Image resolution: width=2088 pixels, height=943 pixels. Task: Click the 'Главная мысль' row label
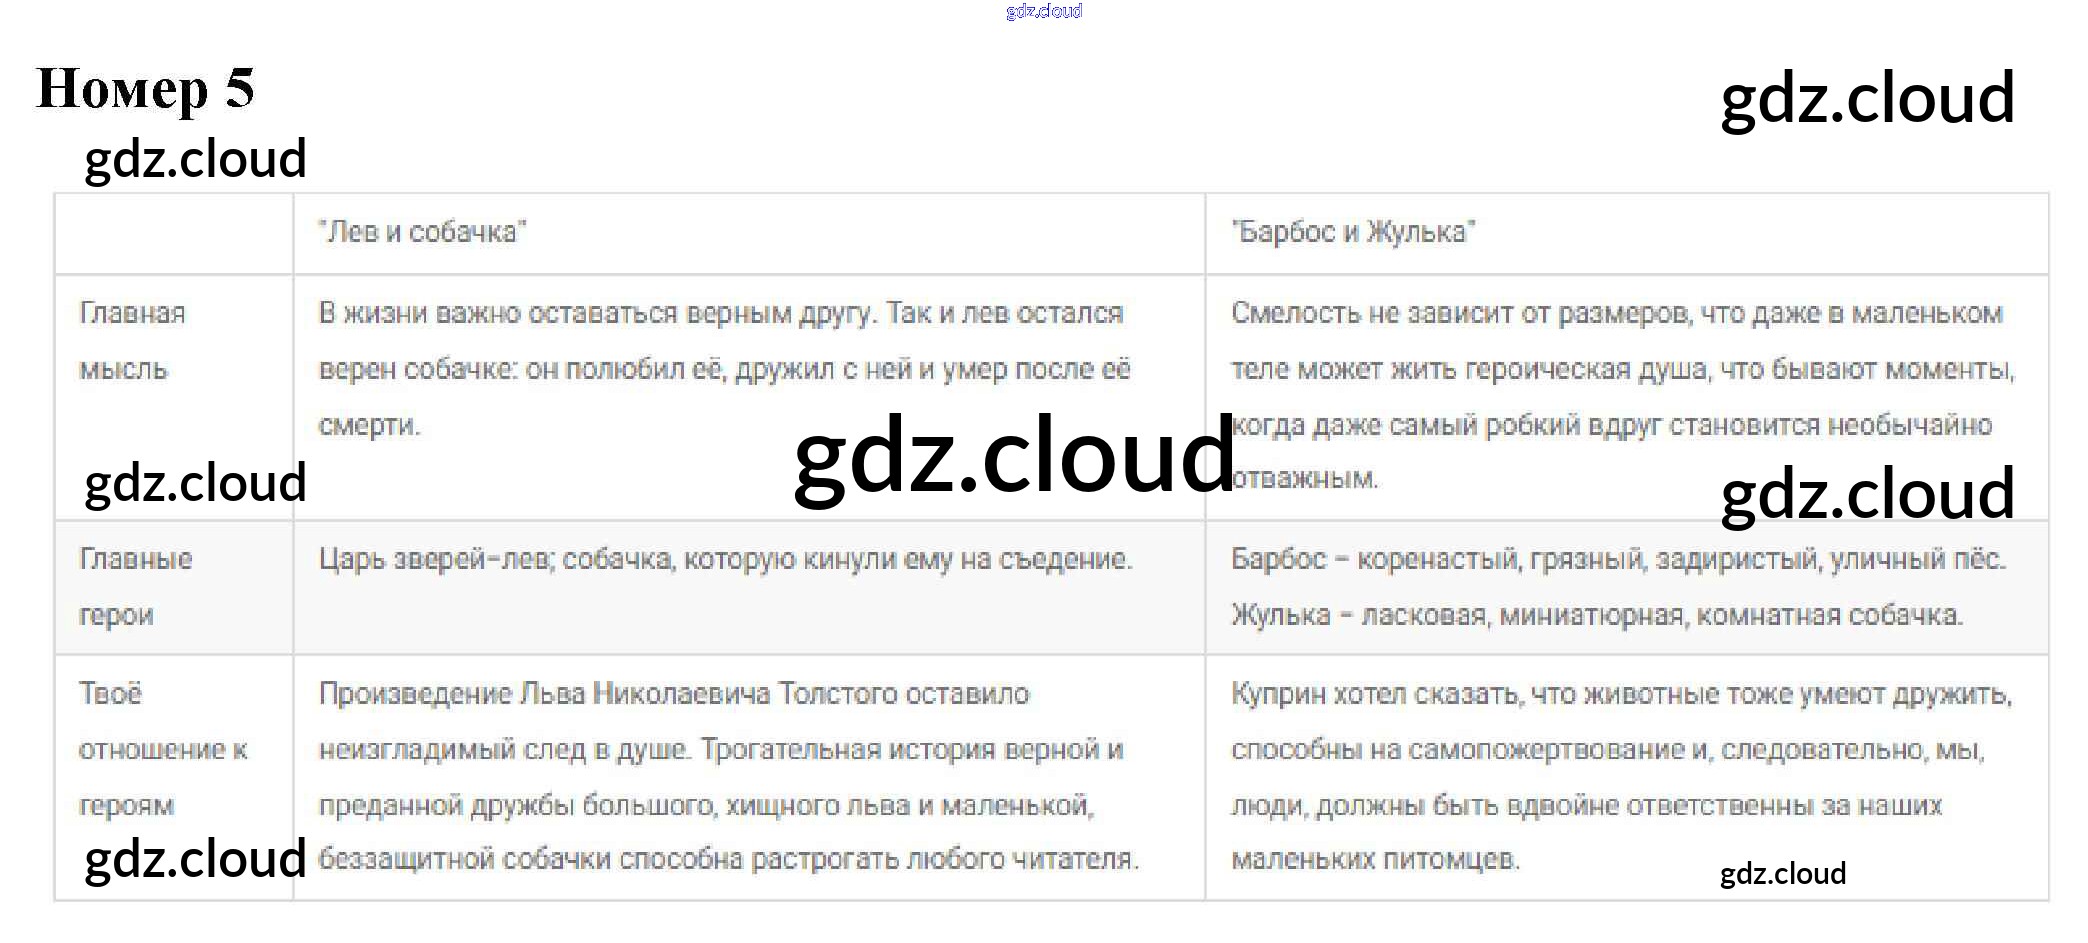(x=132, y=341)
